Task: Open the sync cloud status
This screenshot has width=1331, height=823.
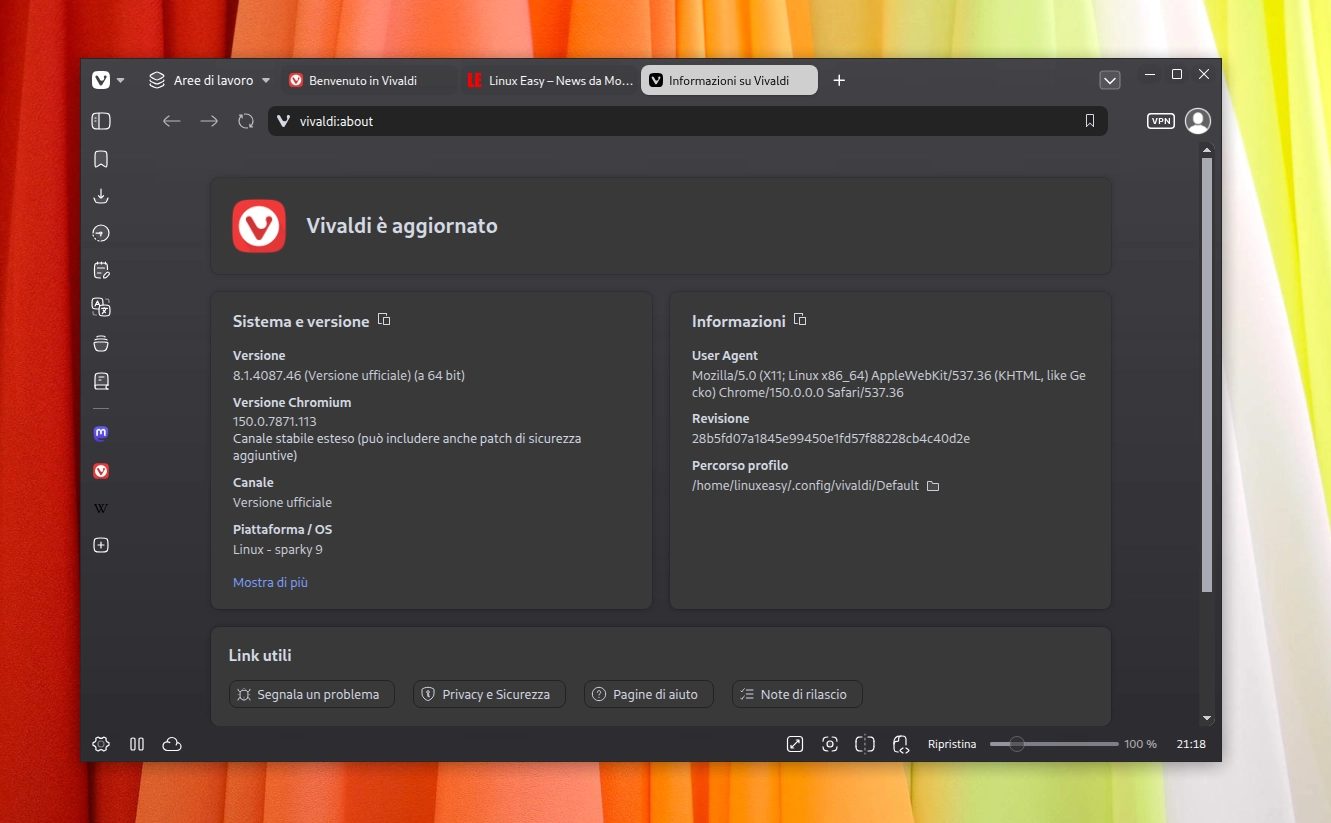Action: click(172, 744)
